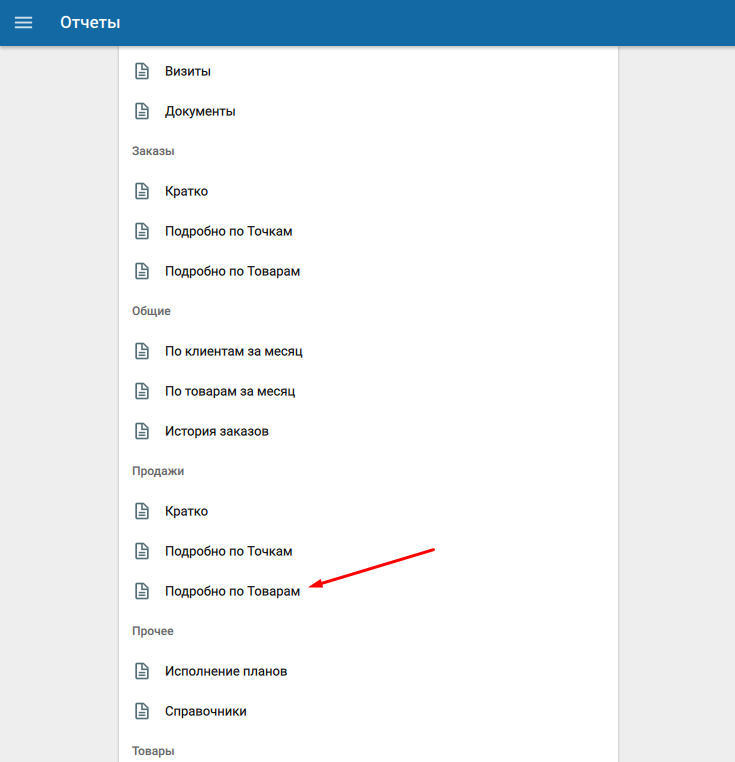Select Кратко report in Продажи section

point(186,511)
